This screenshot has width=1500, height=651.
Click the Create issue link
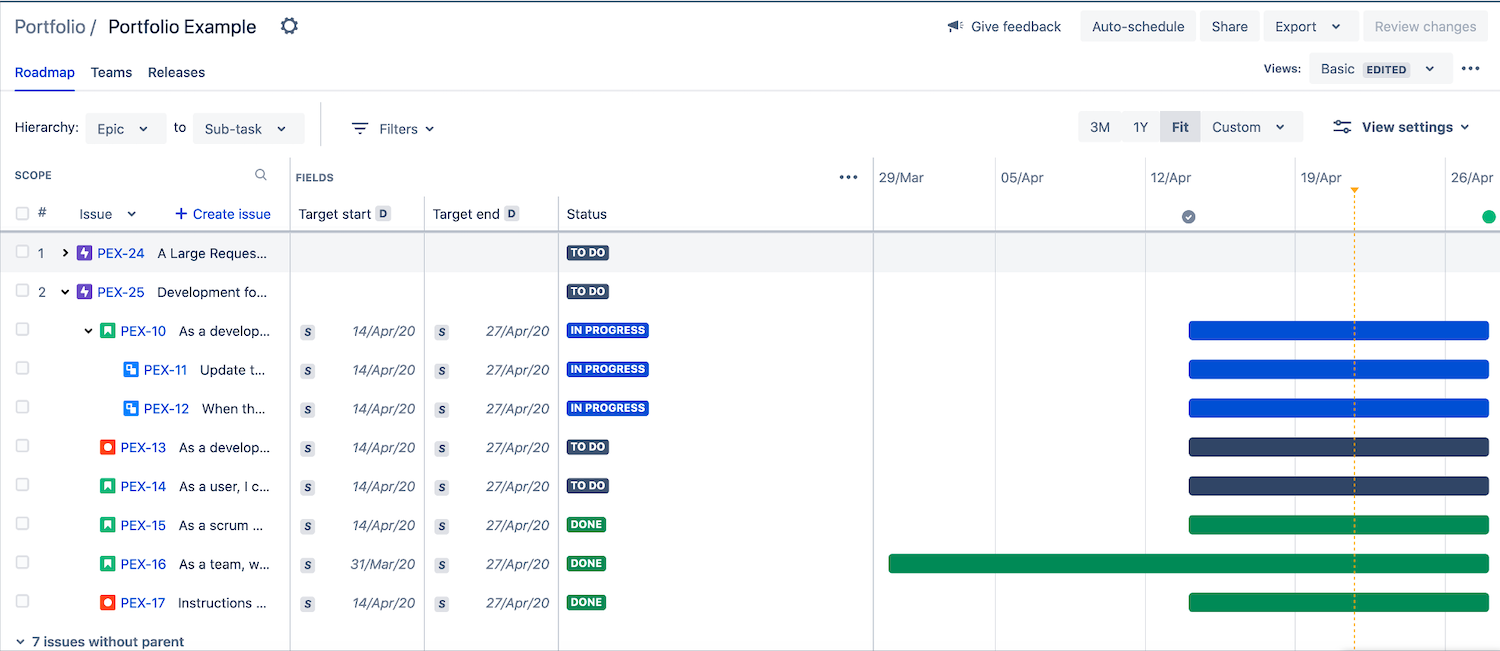(x=222, y=214)
